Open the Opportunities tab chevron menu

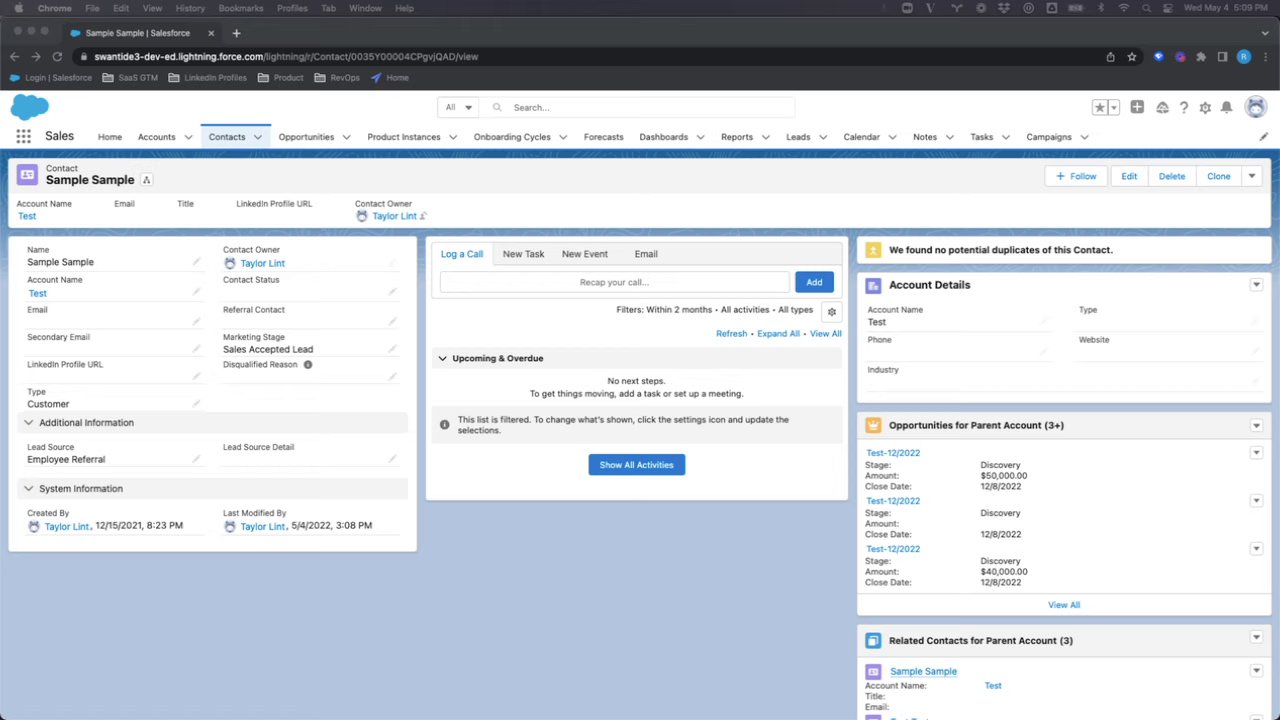pyautogui.click(x=346, y=137)
